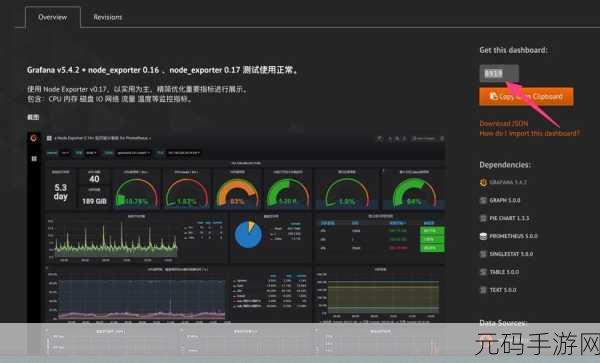Click the 'Get this dashboard:' heading

(513, 50)
